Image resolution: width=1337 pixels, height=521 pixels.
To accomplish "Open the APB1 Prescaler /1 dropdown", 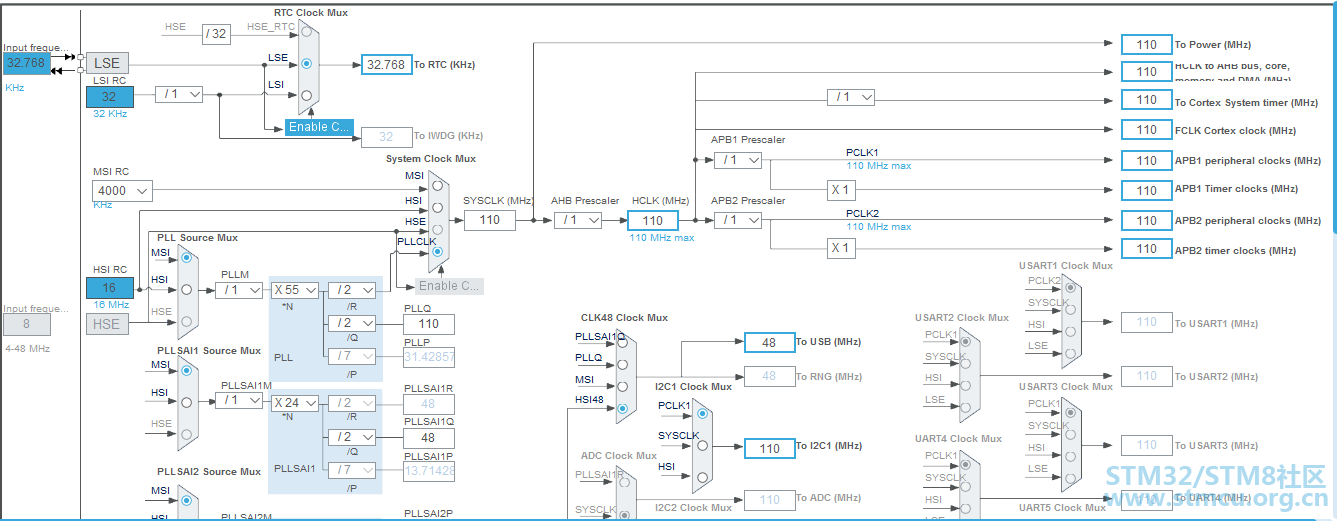I will (x=738, y=160).
